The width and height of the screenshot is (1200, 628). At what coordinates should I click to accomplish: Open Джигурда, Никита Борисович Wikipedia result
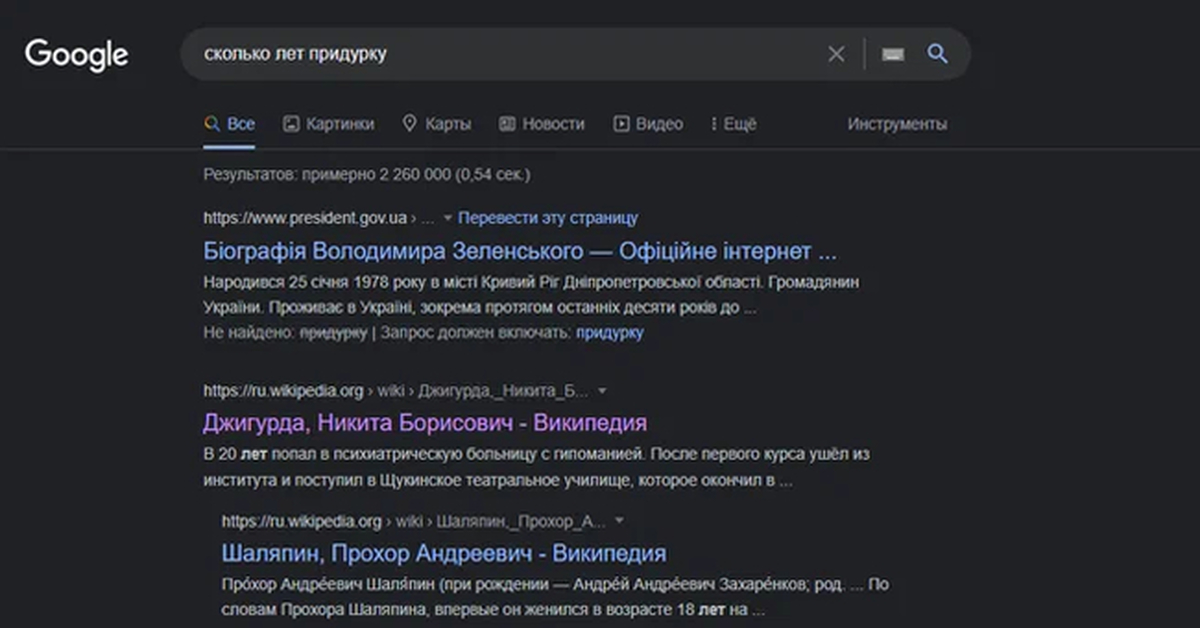(x=424, y=422)
